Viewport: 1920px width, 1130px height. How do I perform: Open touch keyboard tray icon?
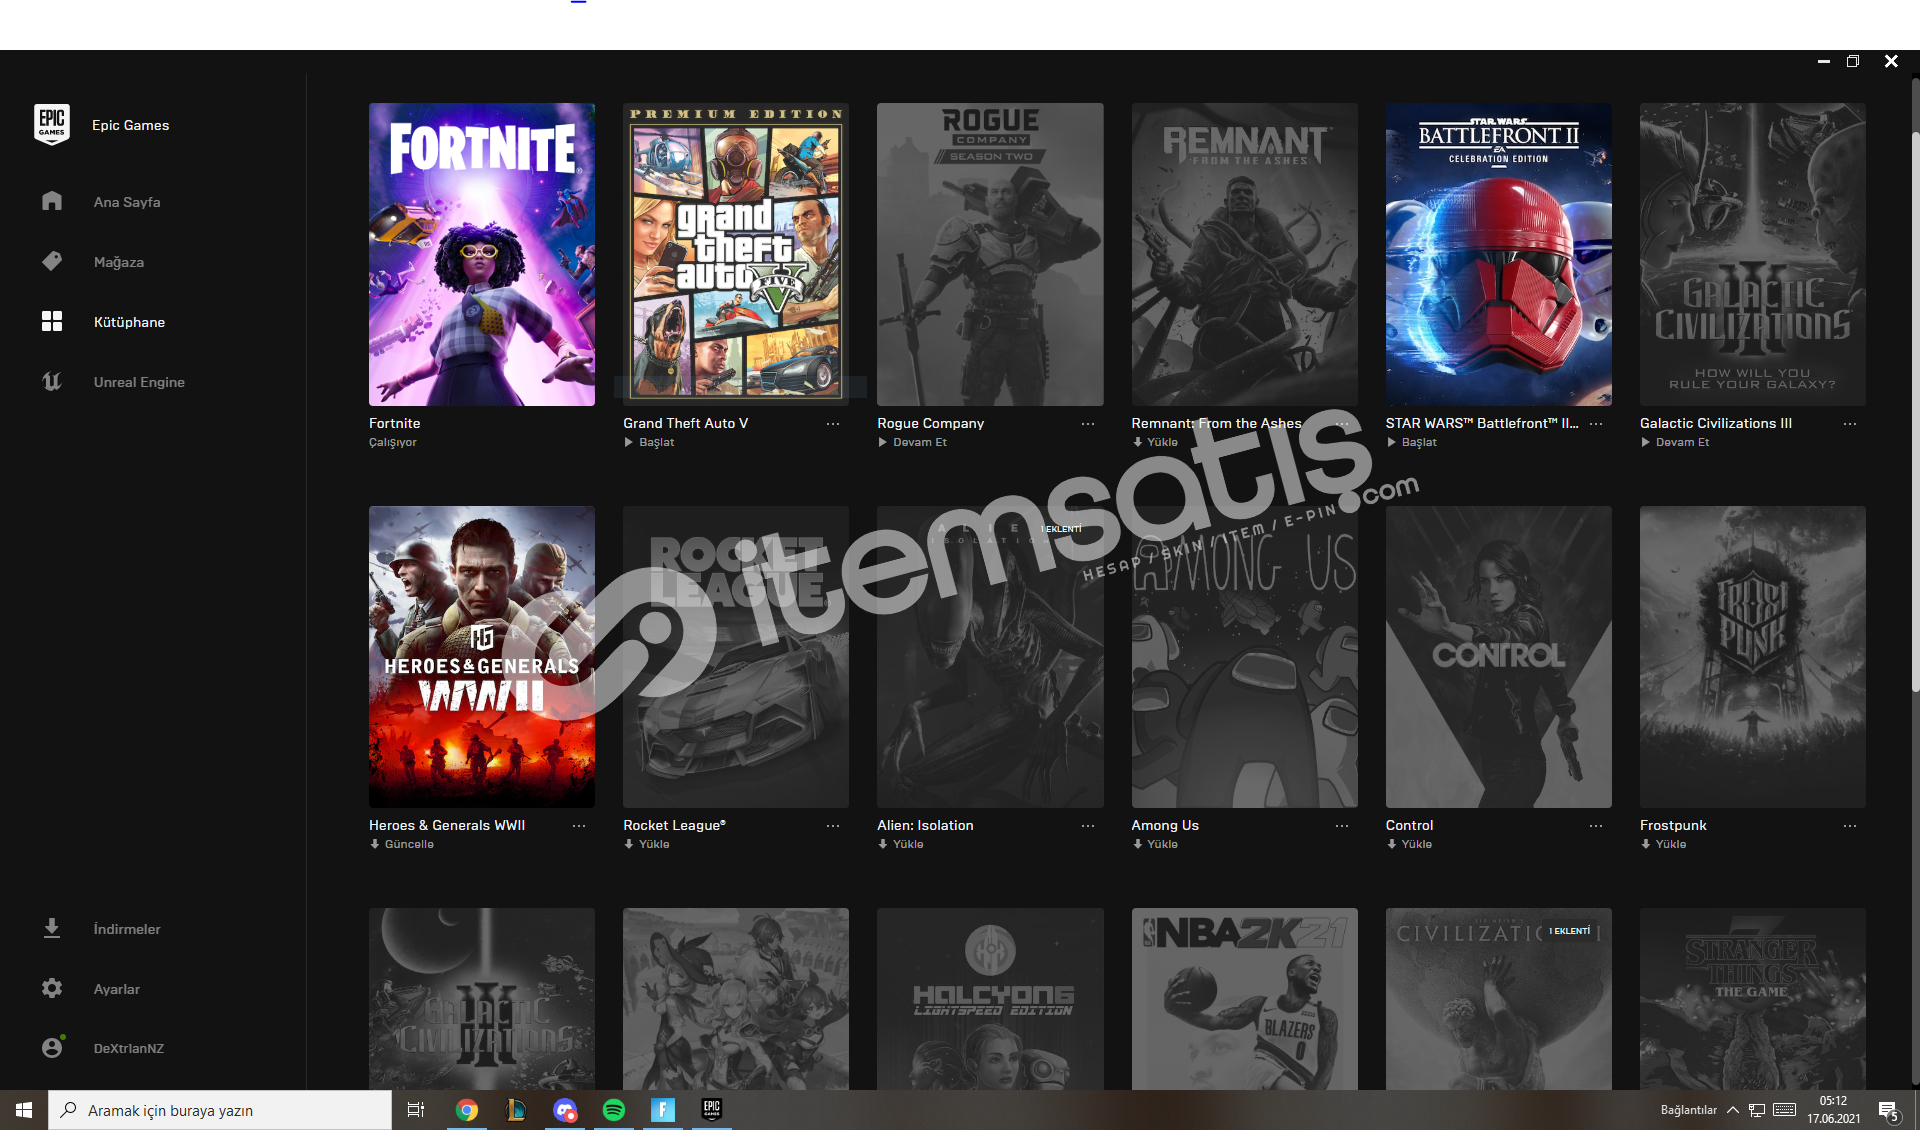point(1785,1110)
